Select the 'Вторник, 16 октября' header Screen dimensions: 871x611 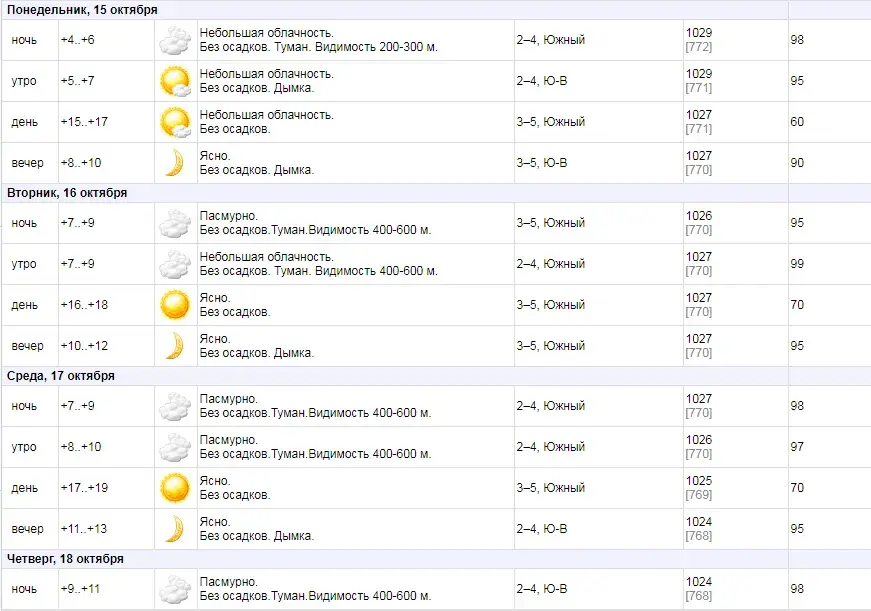tap(67, 193)
